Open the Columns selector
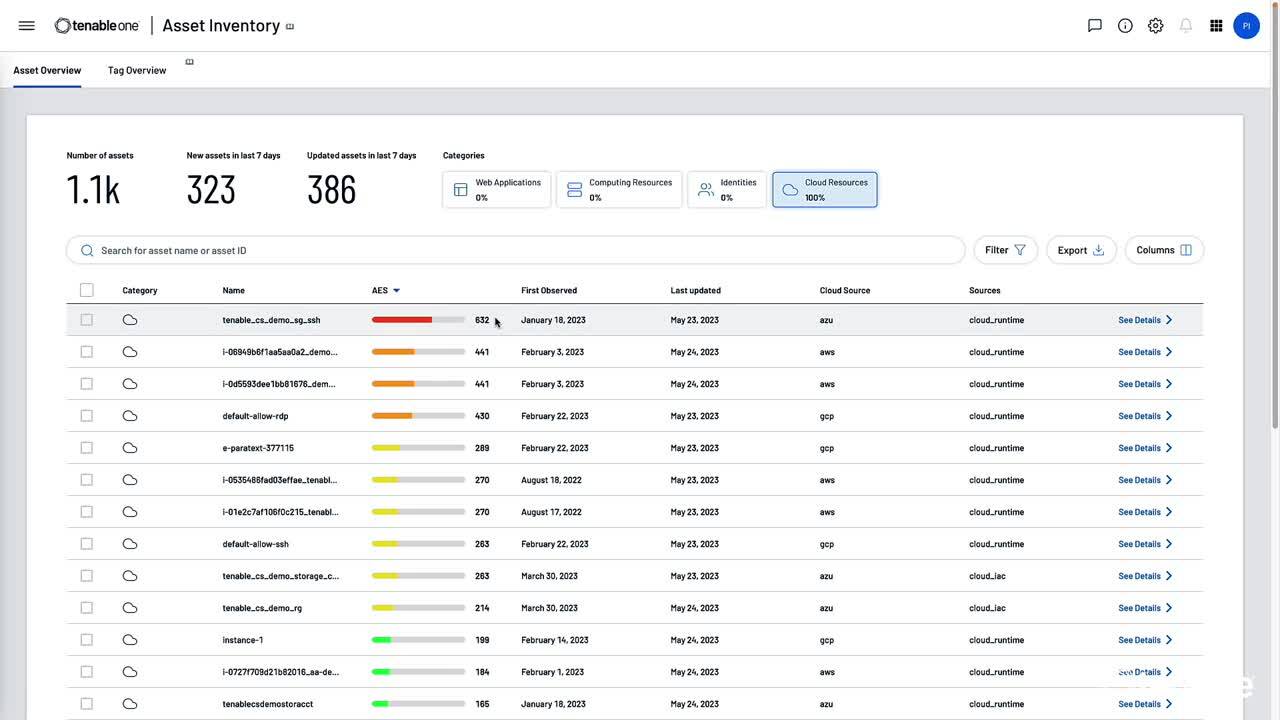The image size is (1280, 720). point(1164,250)
